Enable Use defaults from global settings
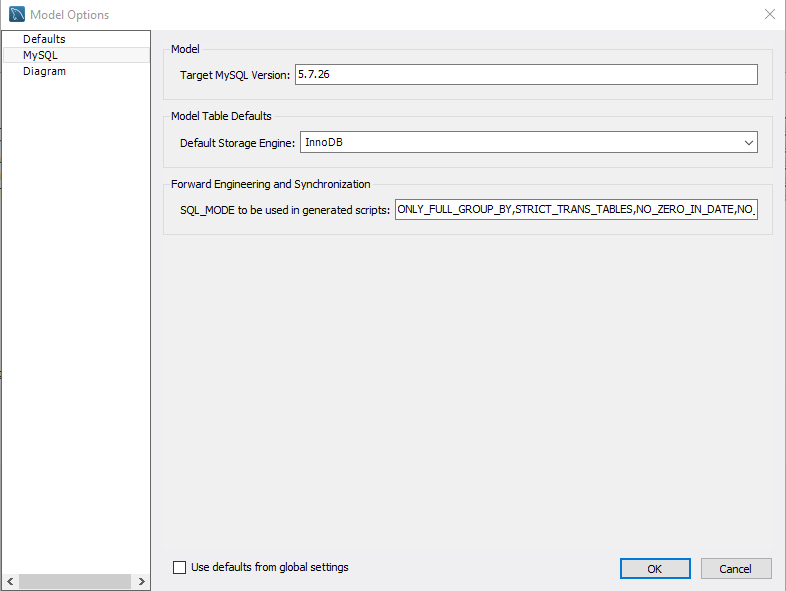Screen dimensions: 786x591 pyautogui.click(x=179, y=567)
